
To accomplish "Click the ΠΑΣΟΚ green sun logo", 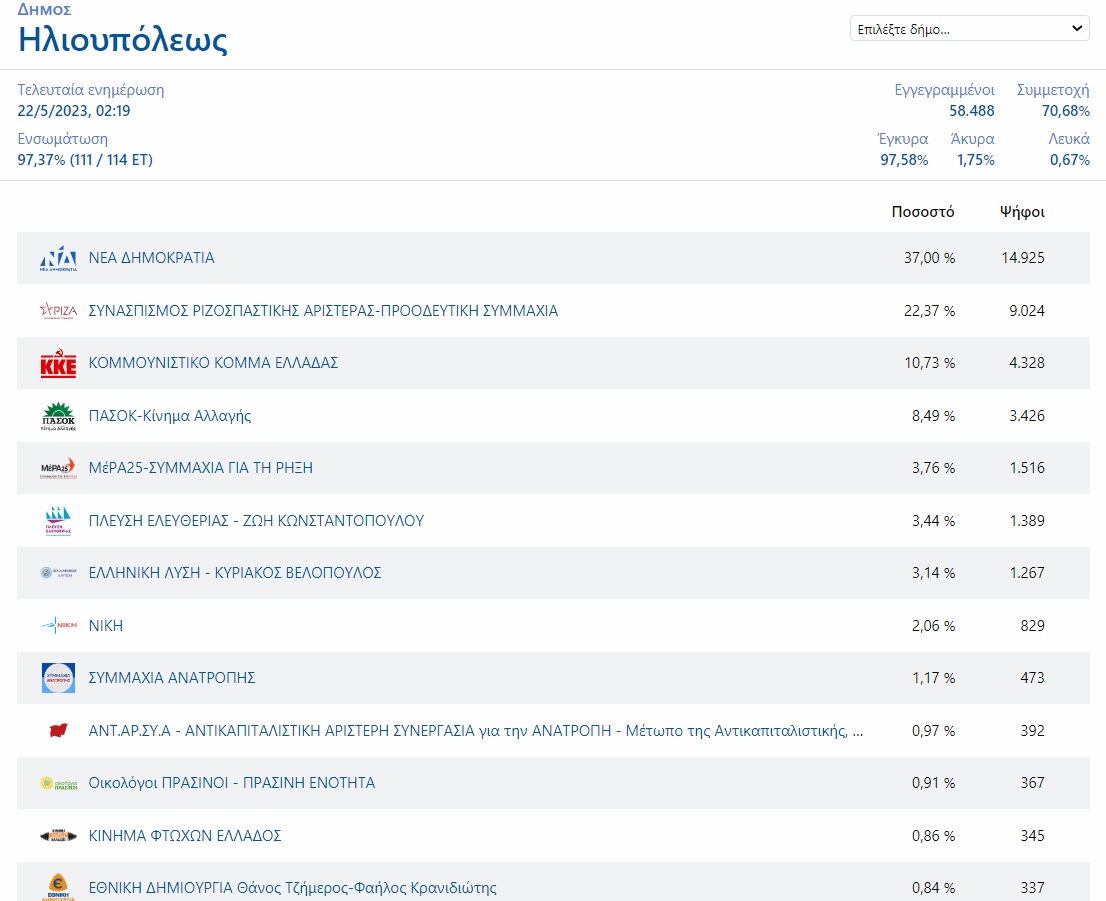I will [59, 416].
